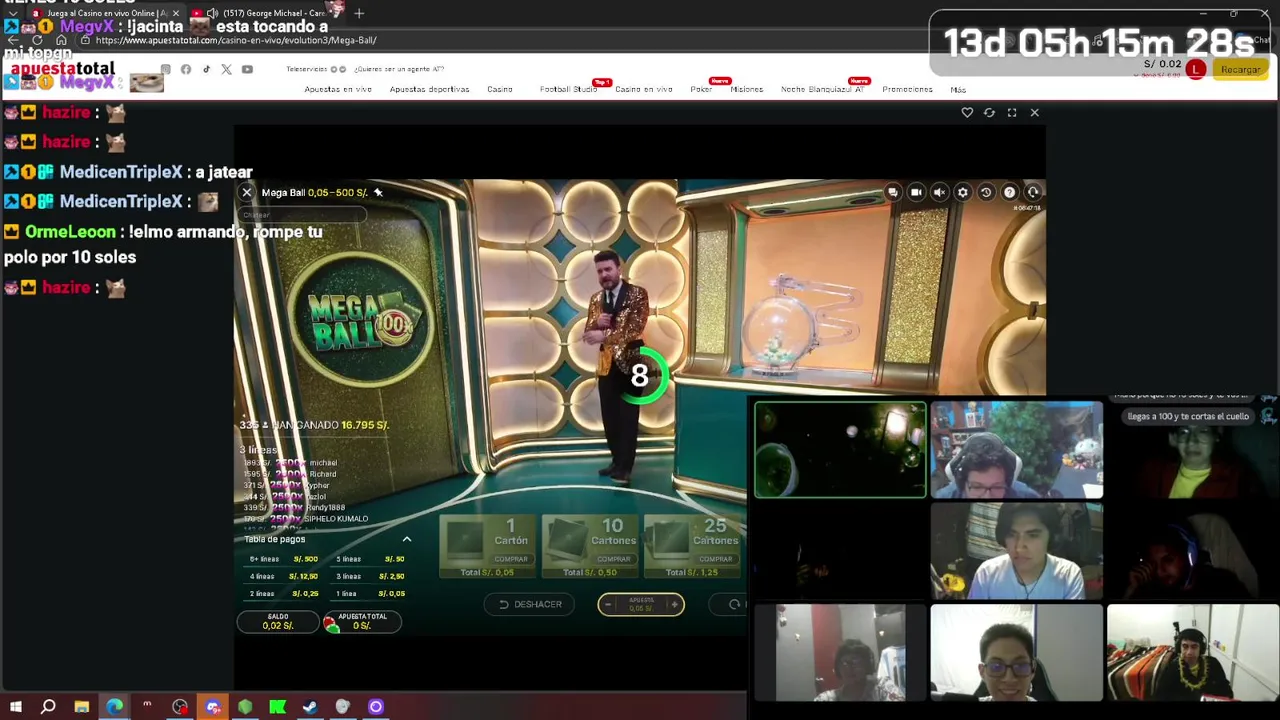The image size is (1280, 720).
Task: Toggle the video camera icon in game
Action: pos(916,192)
